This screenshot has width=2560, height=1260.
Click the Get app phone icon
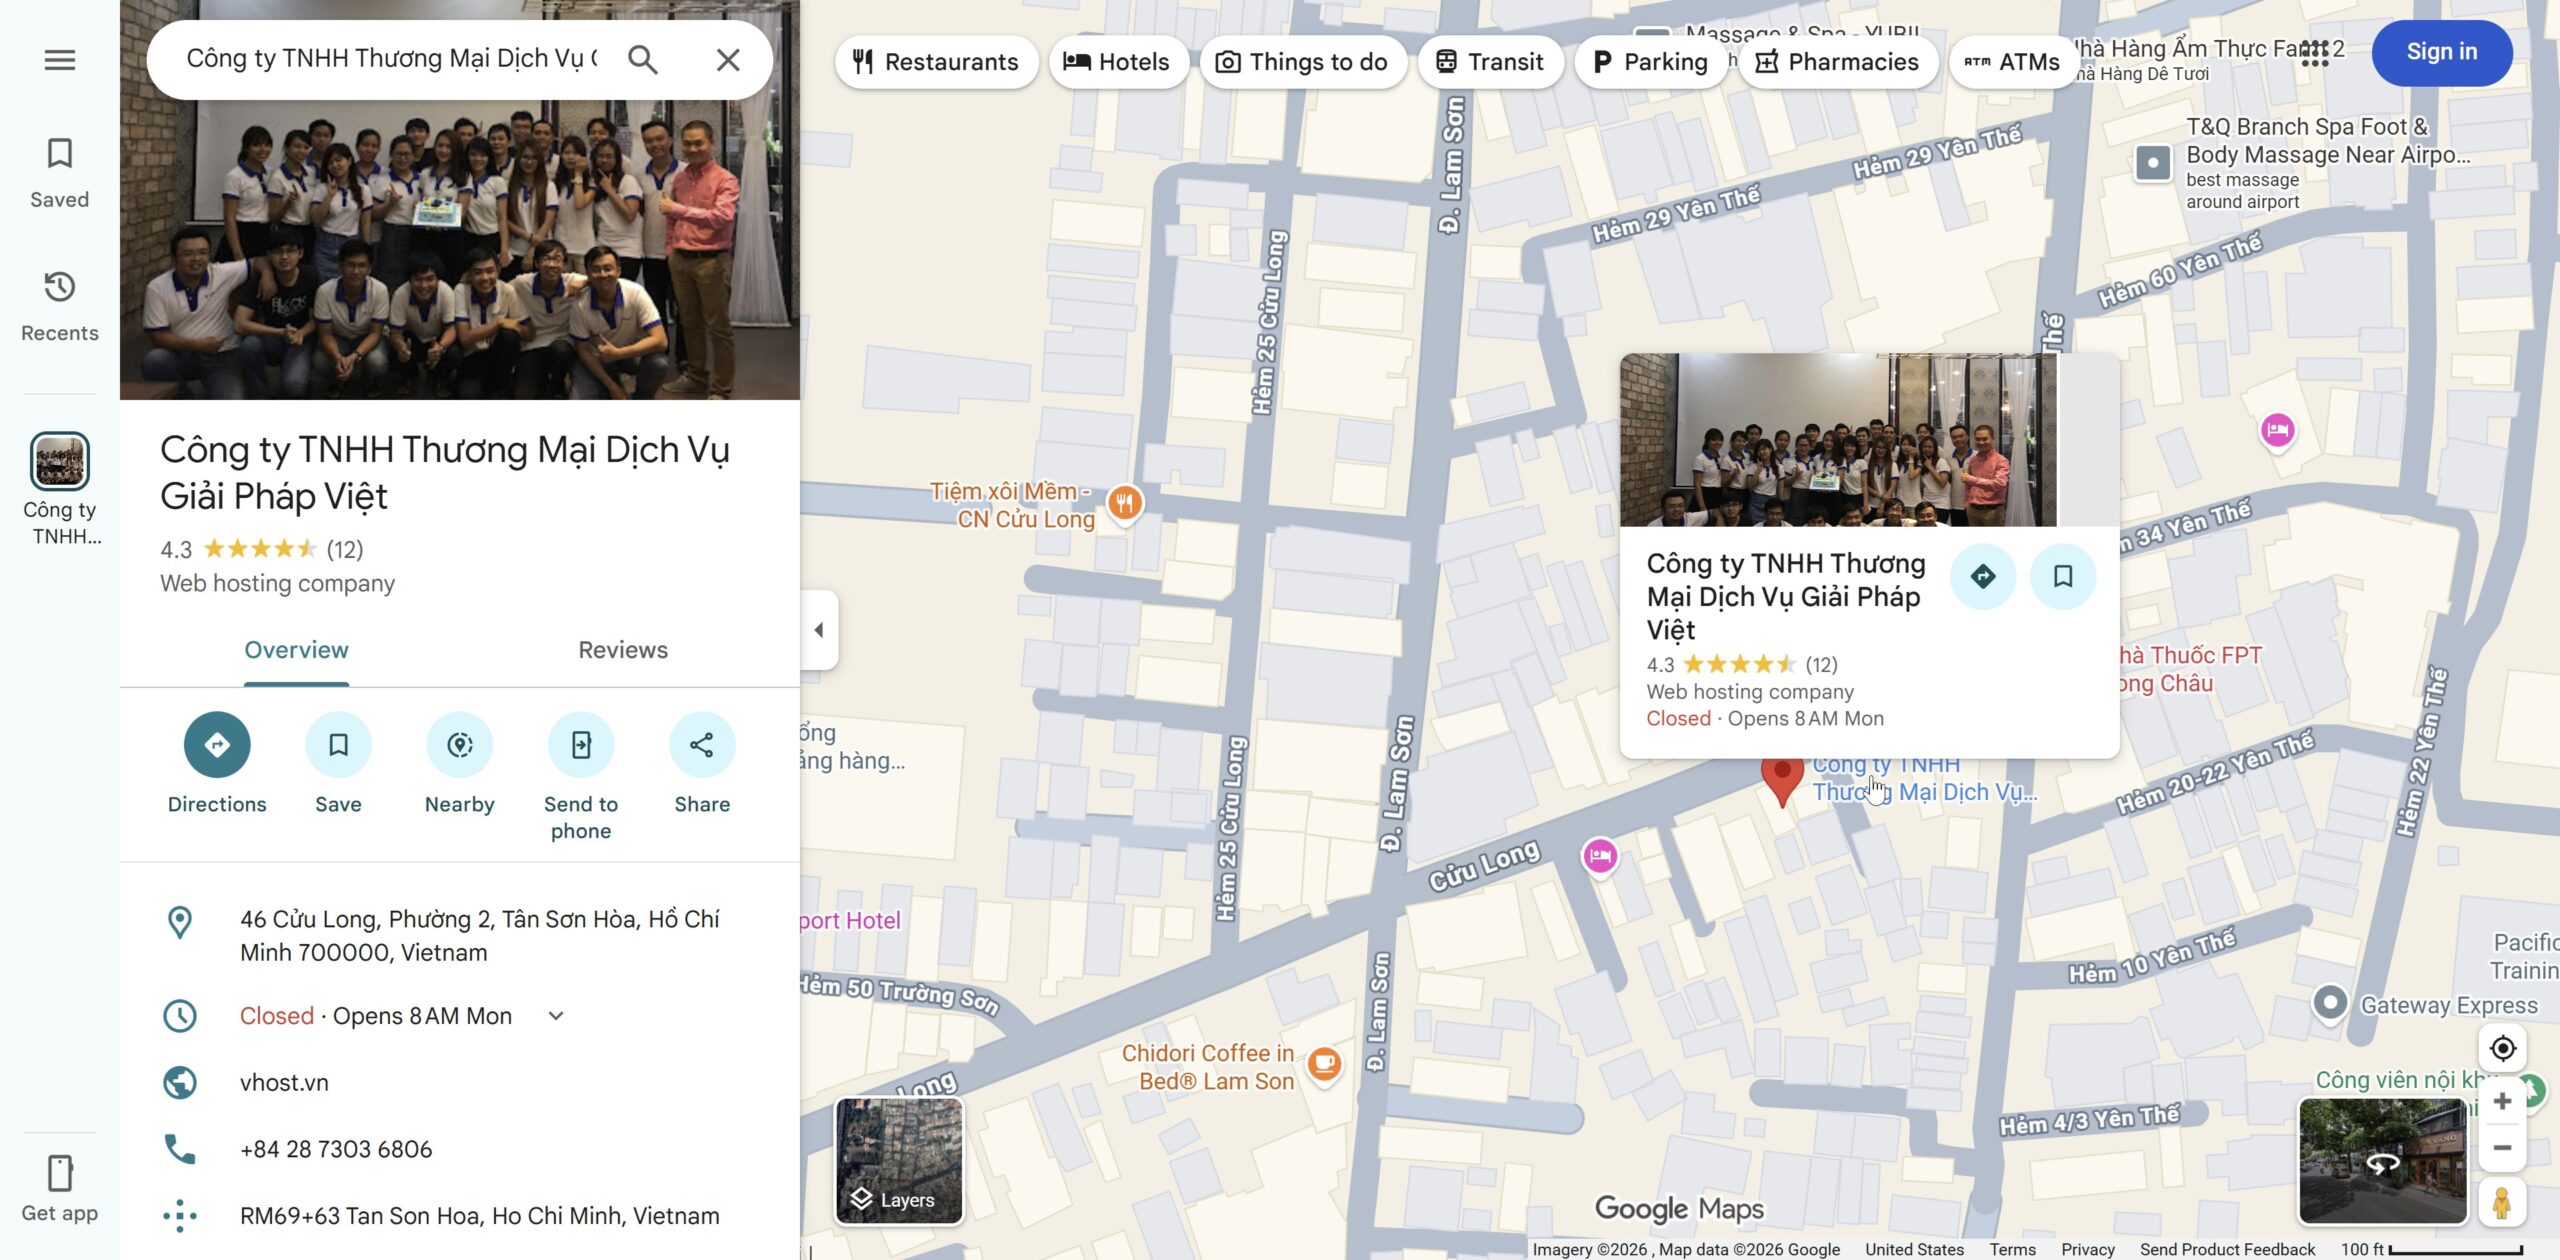click(x=60, y=1174)
